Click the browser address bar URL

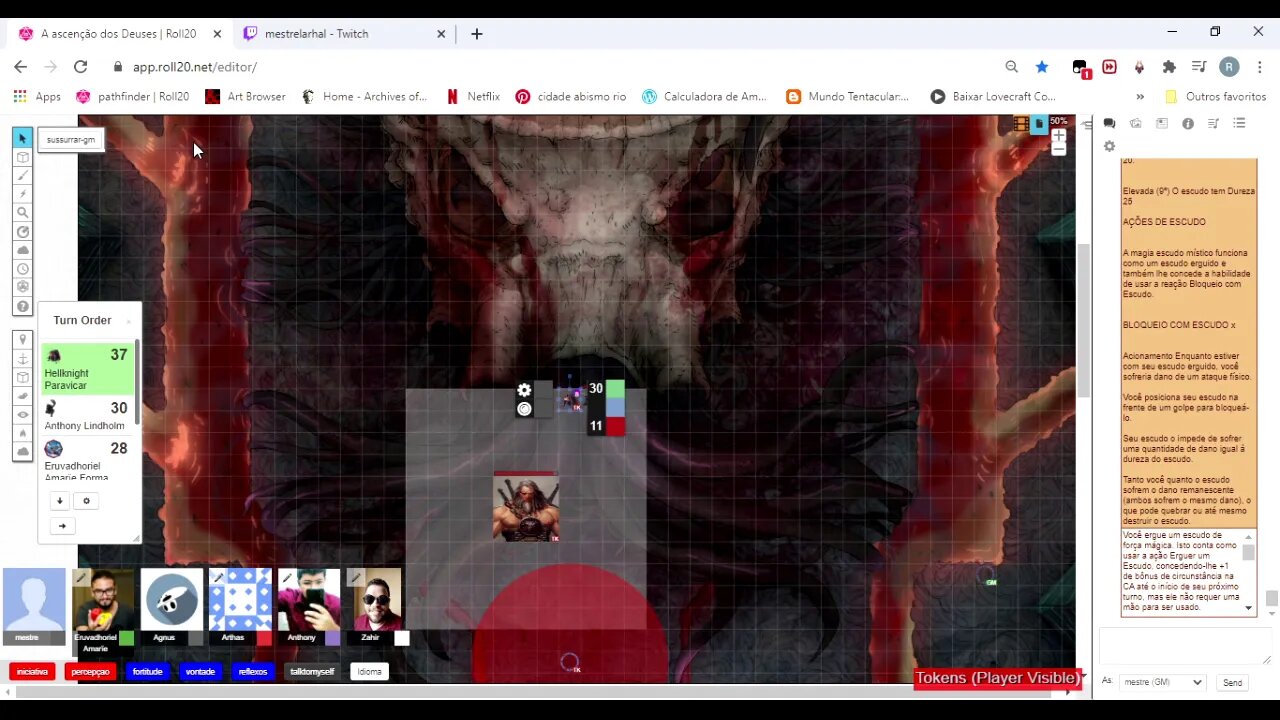195,67
